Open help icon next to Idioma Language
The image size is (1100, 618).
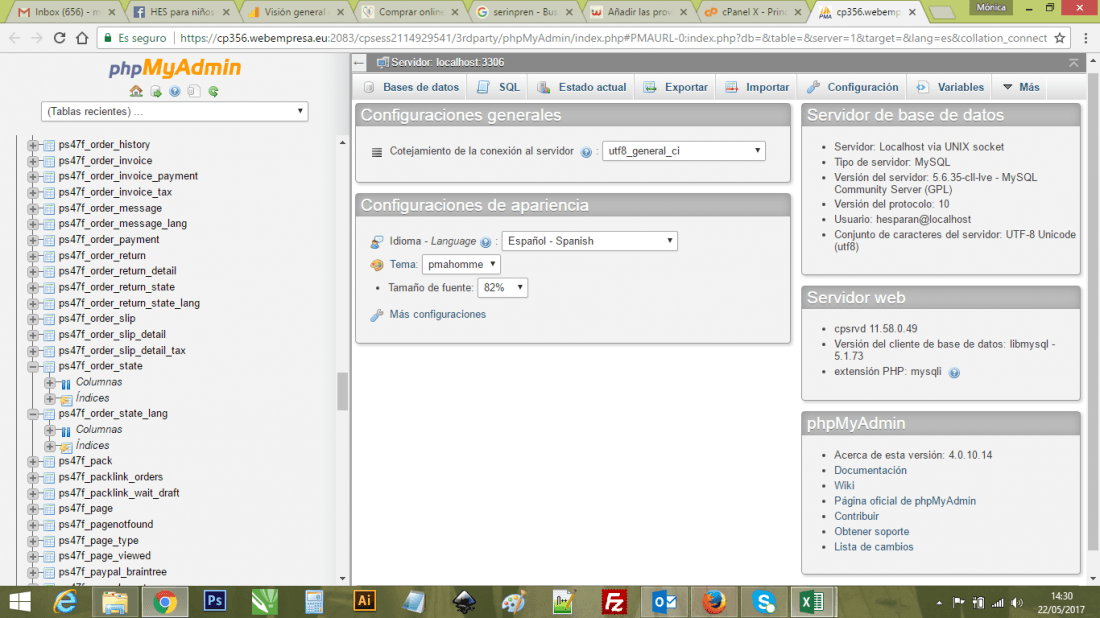[485, 242]
